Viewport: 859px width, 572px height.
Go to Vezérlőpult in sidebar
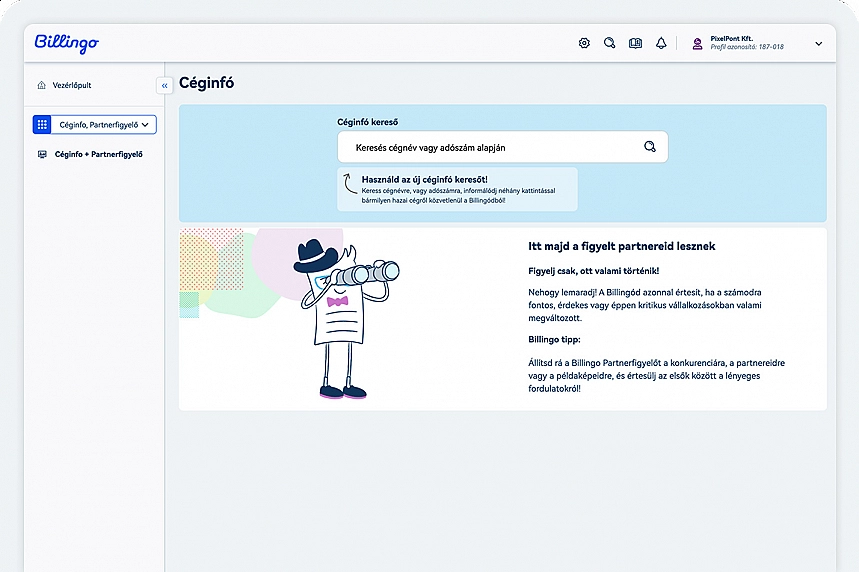coord(72,86)
